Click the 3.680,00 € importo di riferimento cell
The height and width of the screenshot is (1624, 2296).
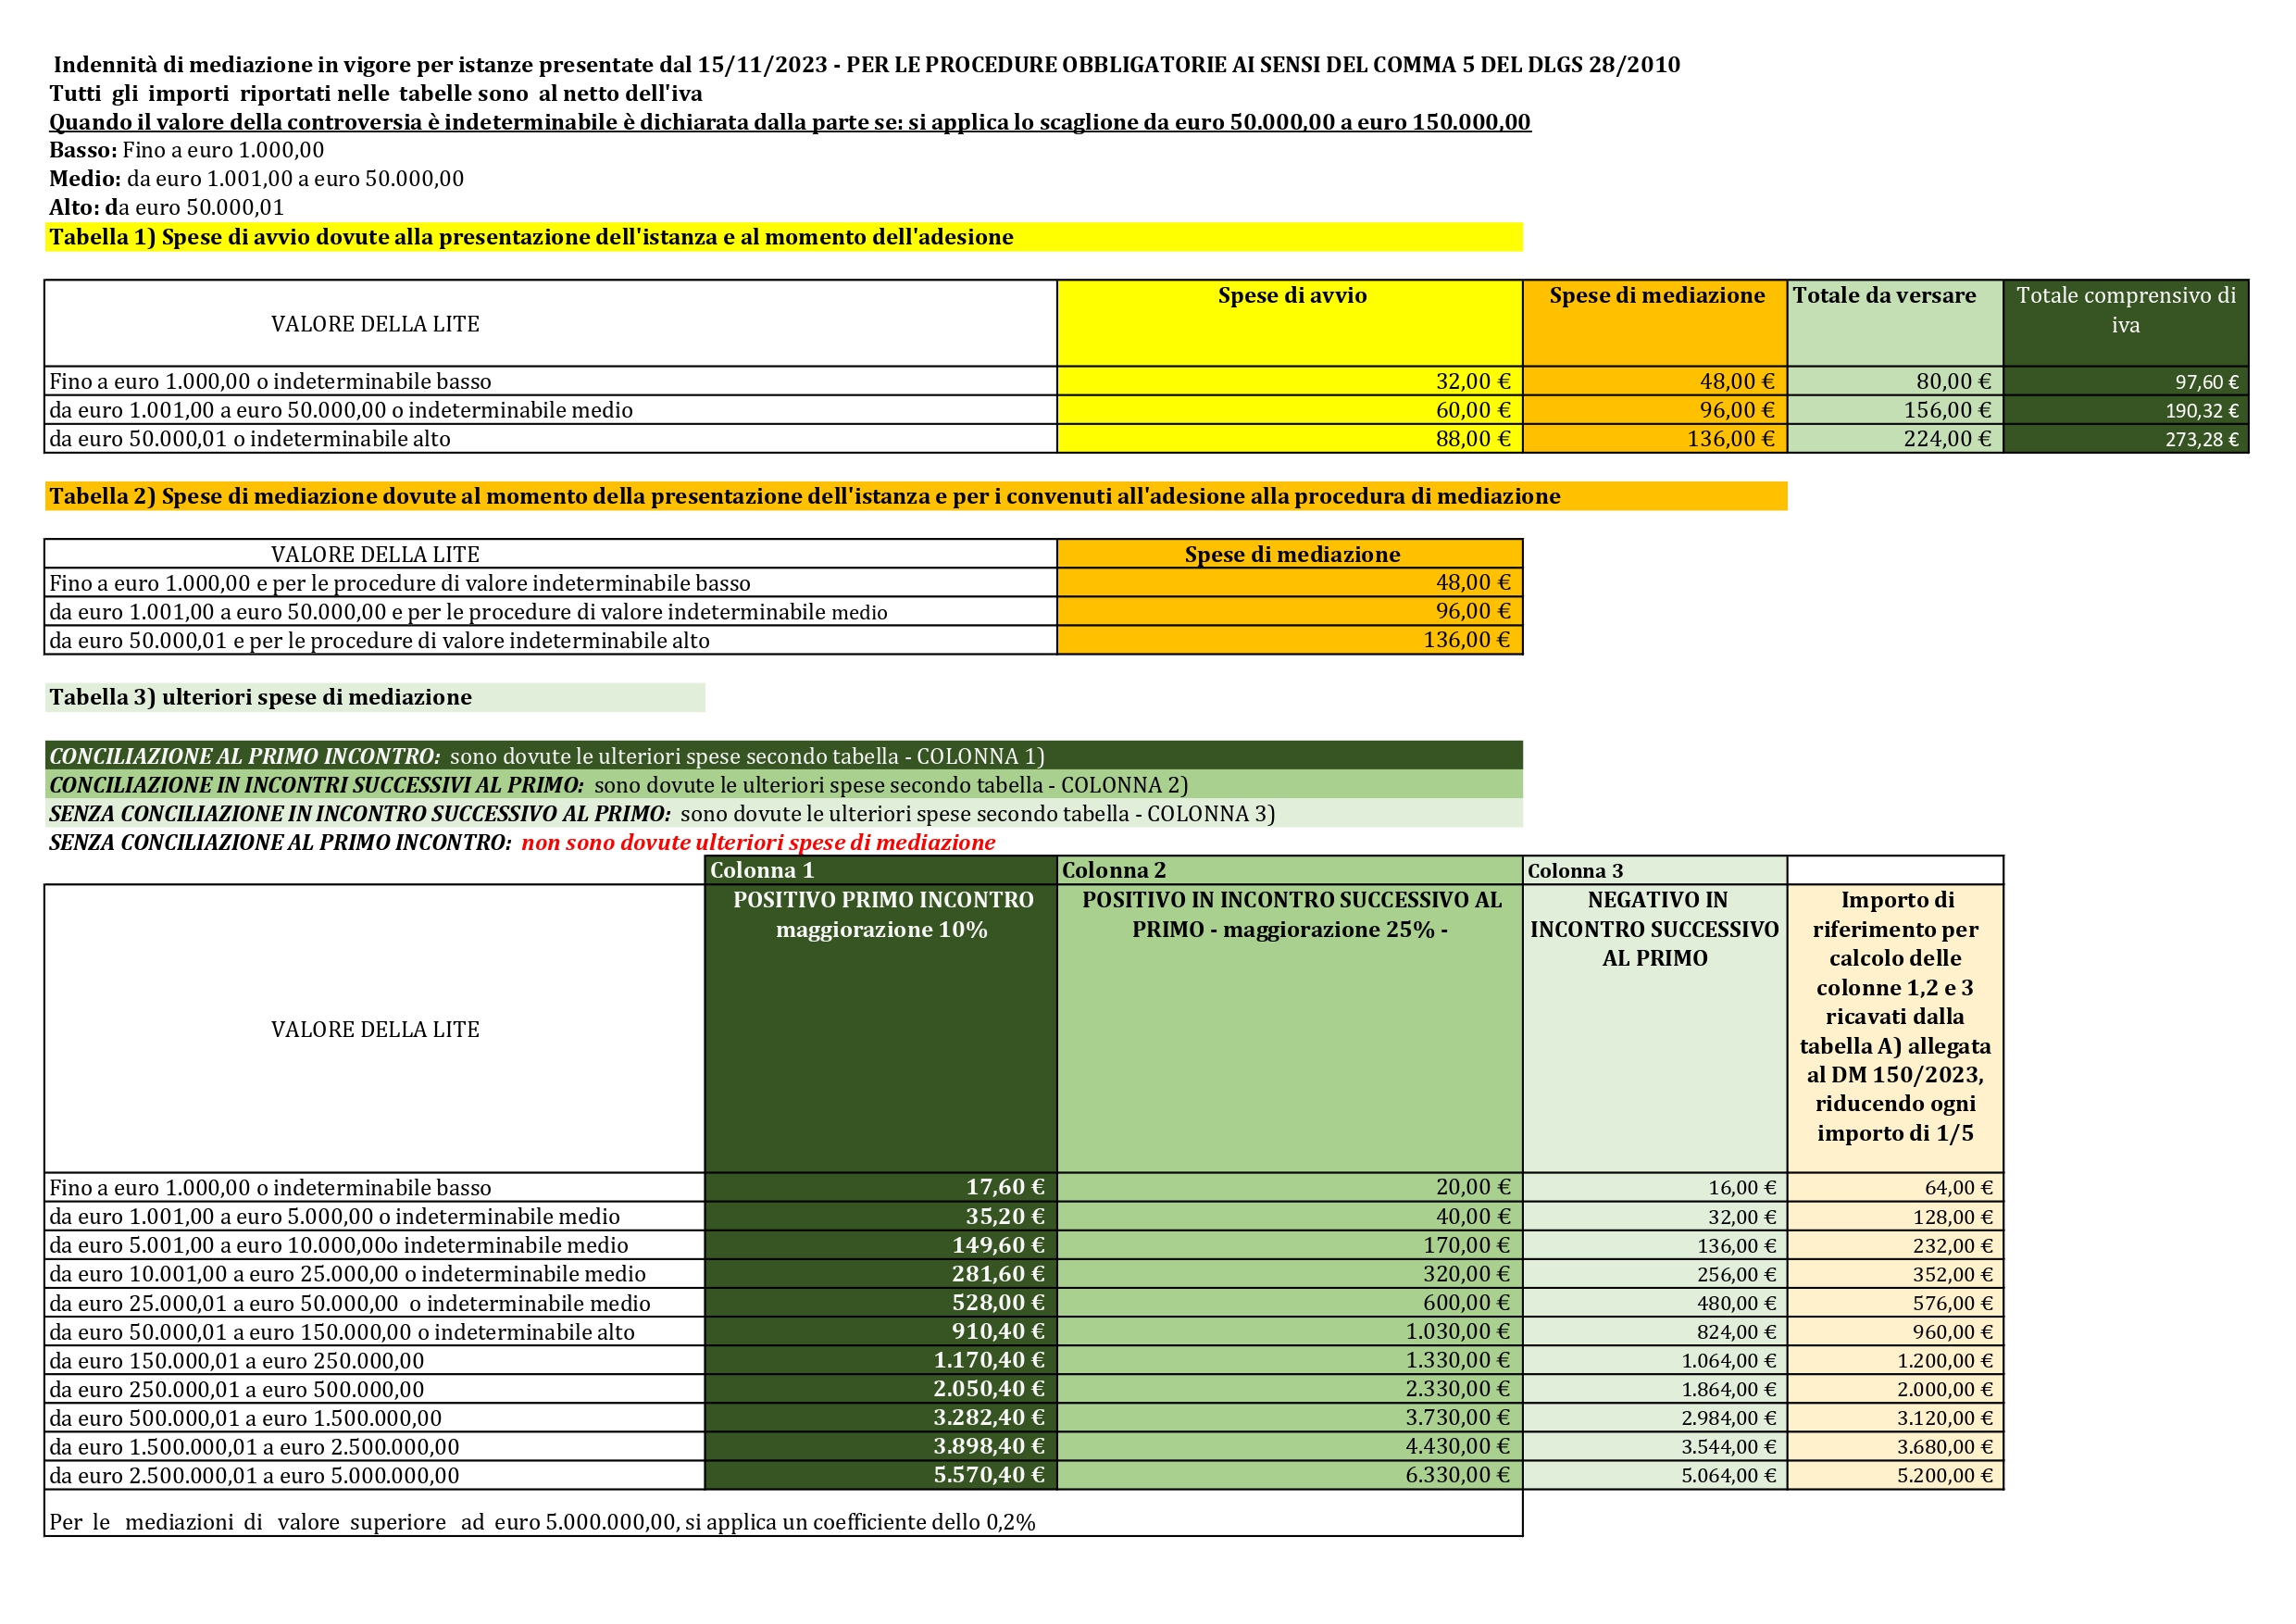(x=1895, y=1447)
